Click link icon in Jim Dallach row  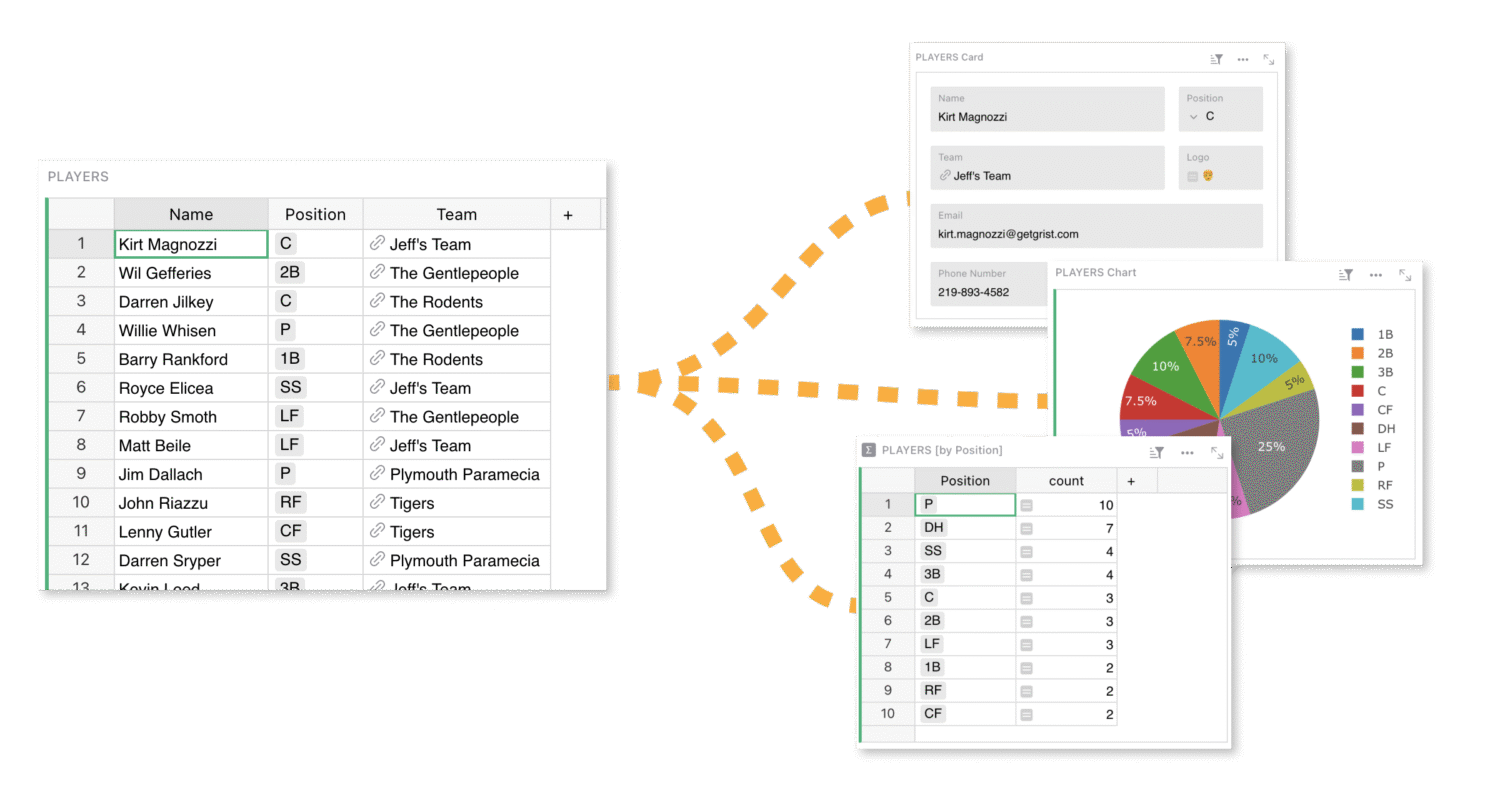point(377,473)
